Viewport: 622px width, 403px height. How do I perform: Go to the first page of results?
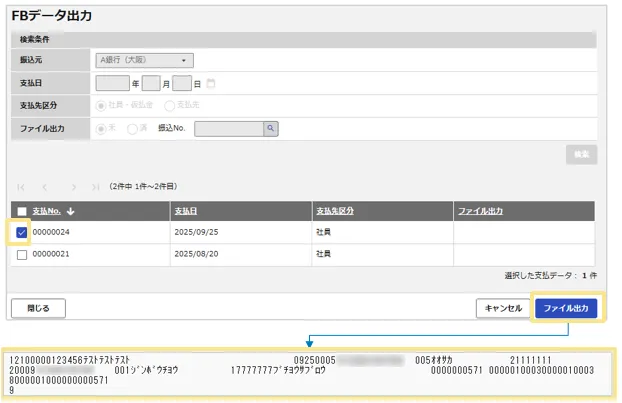tap(21, 186)
